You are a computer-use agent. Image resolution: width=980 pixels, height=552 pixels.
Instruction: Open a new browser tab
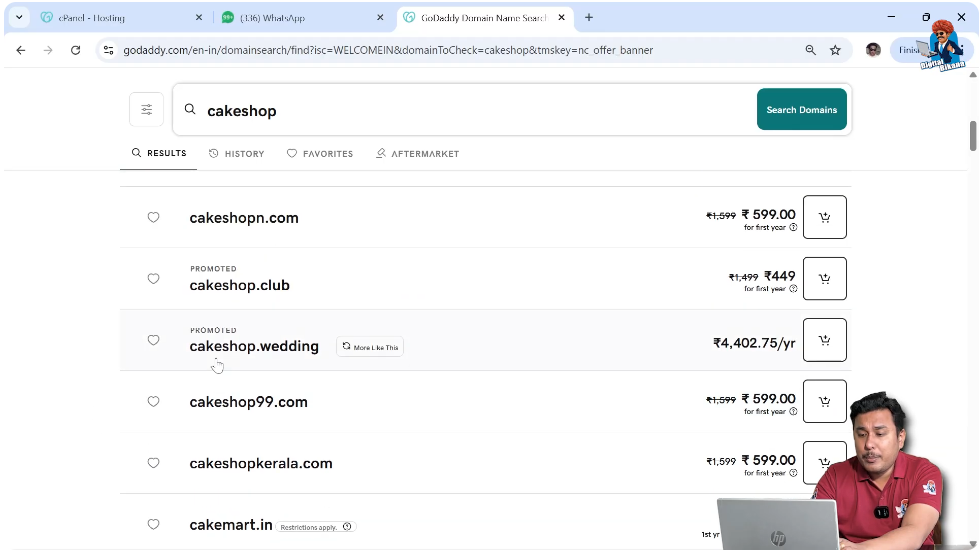(589, 18)
